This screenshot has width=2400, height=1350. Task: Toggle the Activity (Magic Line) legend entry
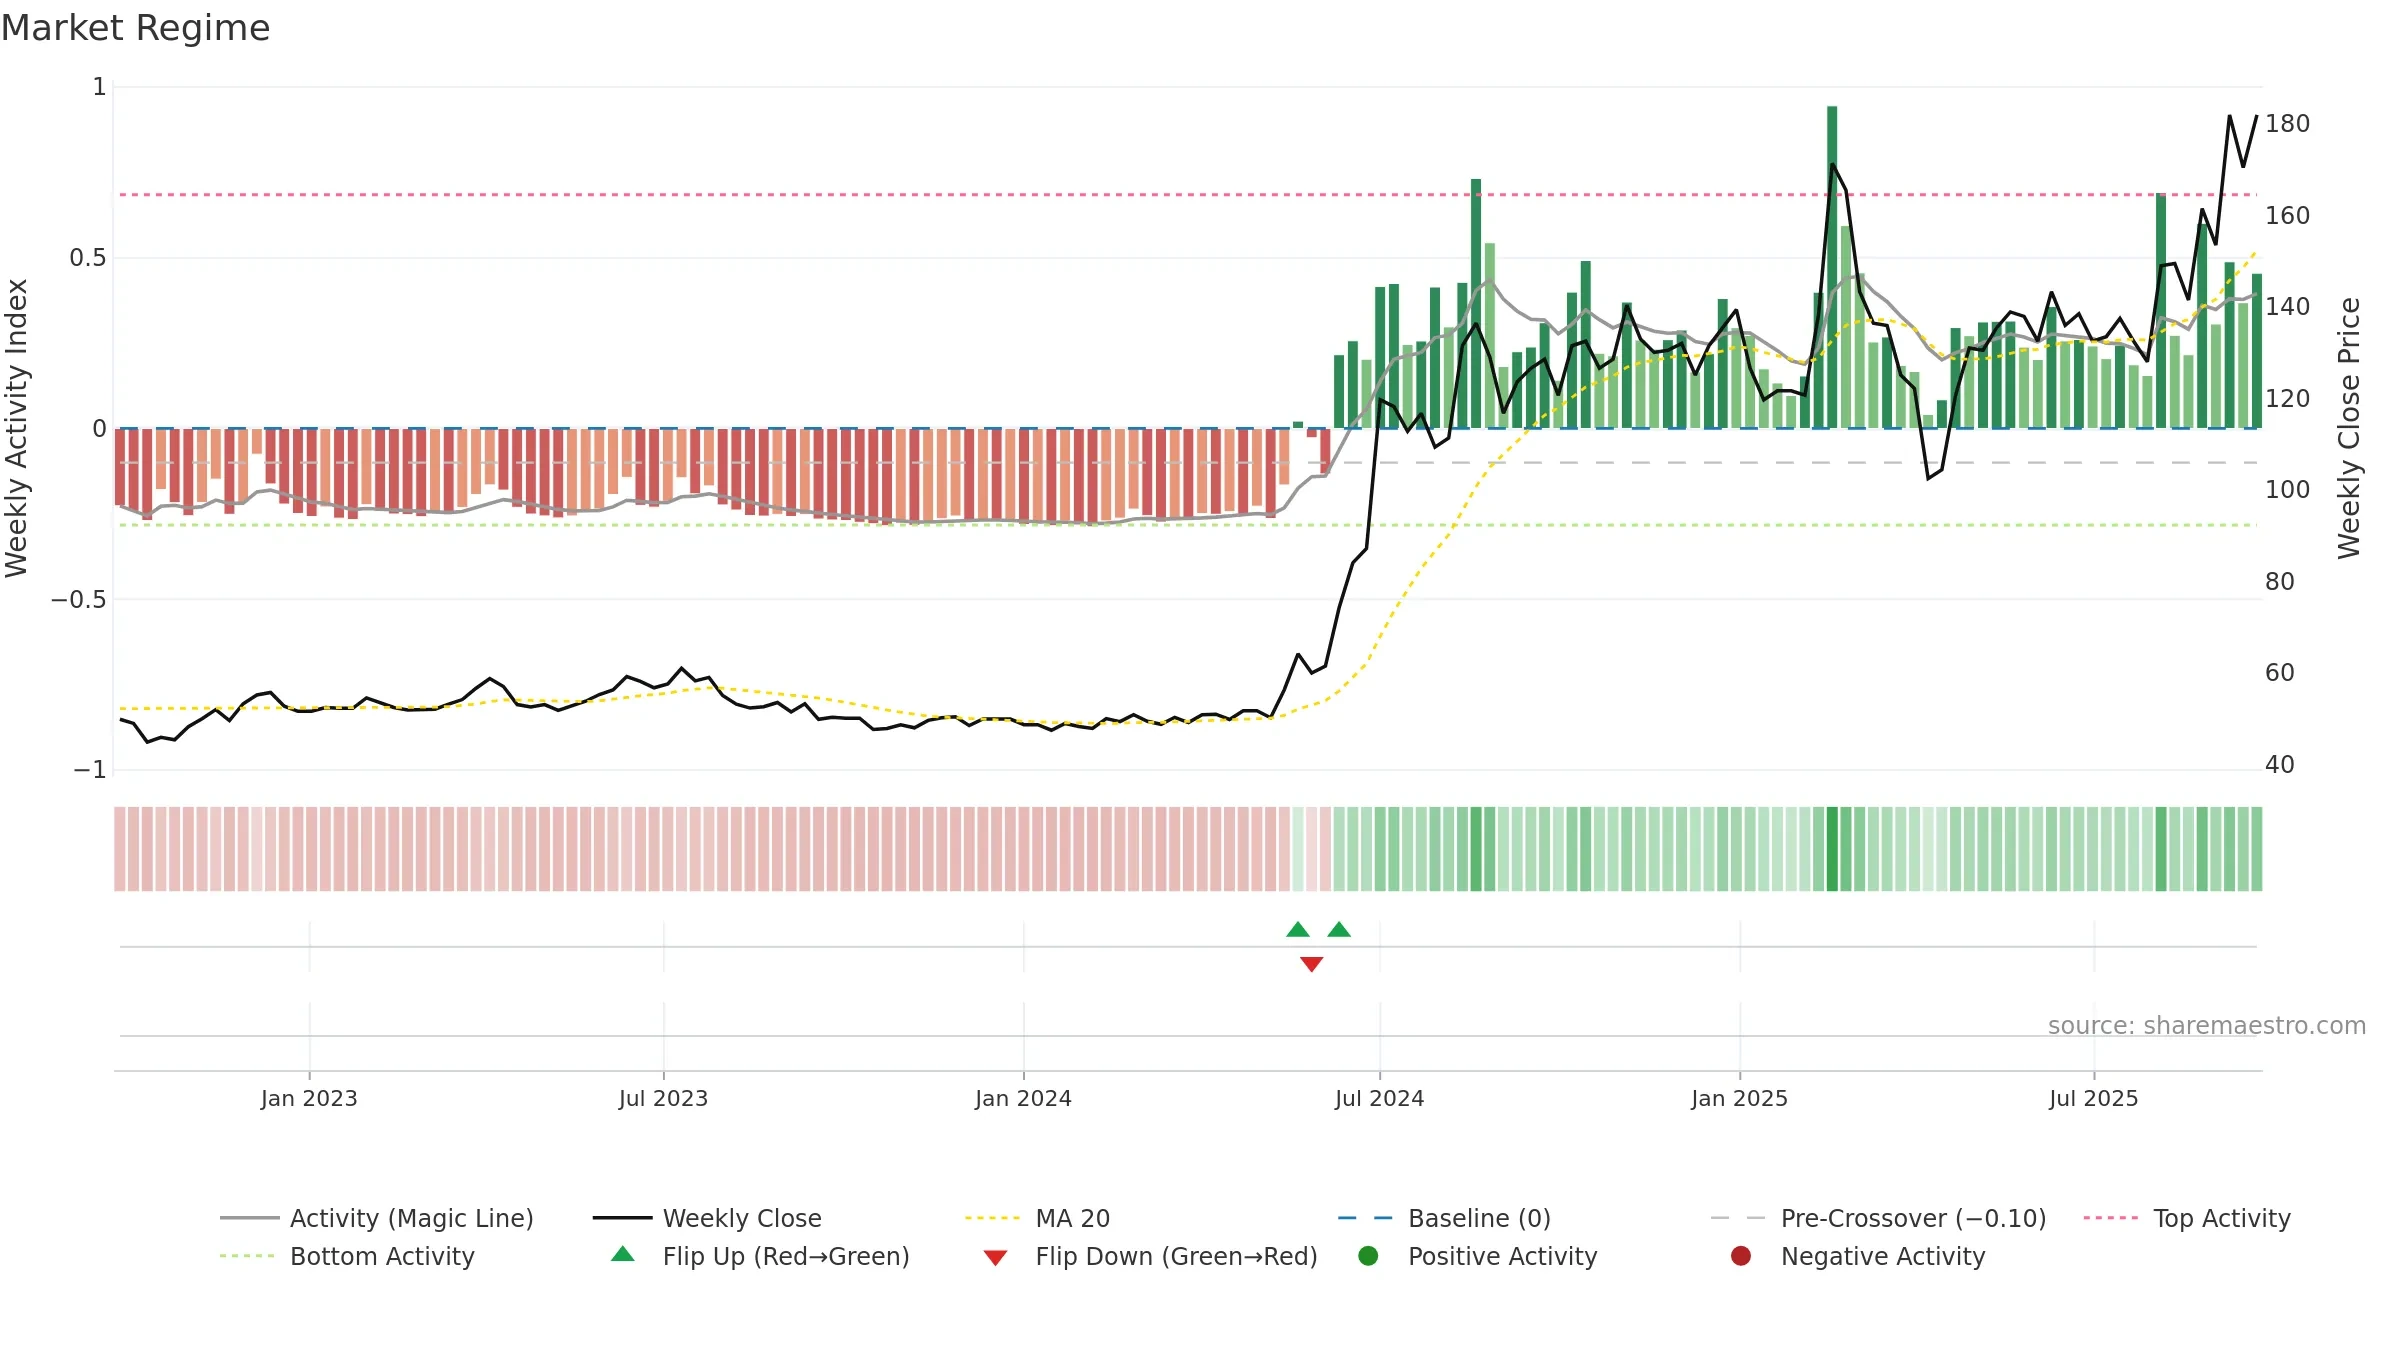(377, 1218)
